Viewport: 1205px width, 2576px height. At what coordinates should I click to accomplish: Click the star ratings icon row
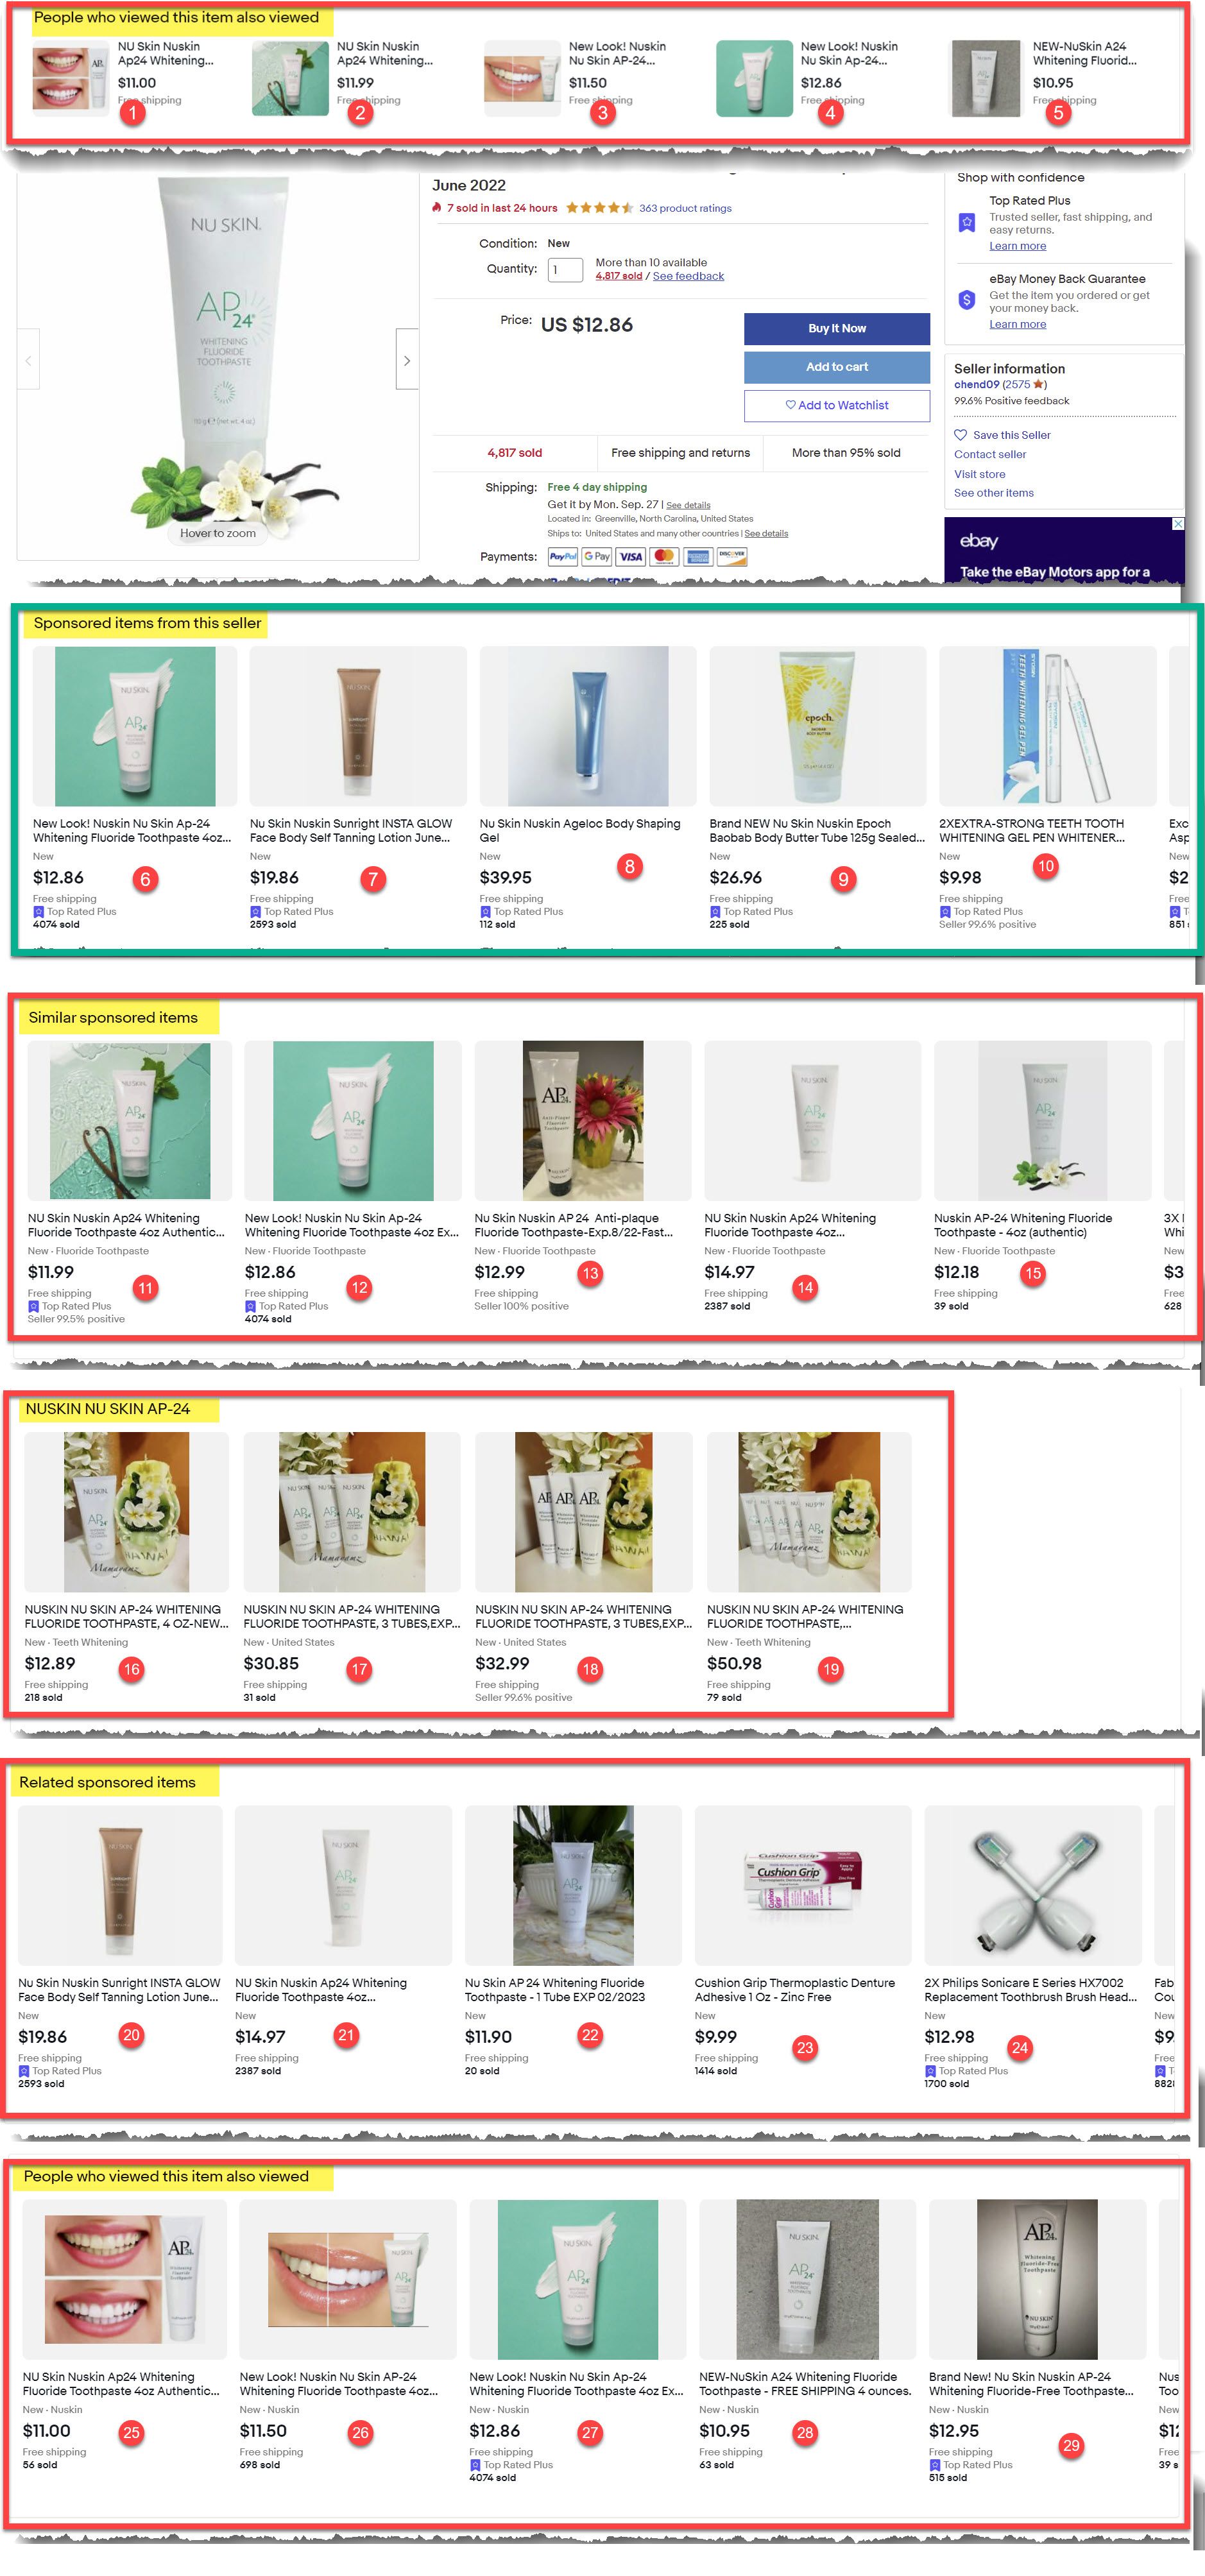click(599, 208)
